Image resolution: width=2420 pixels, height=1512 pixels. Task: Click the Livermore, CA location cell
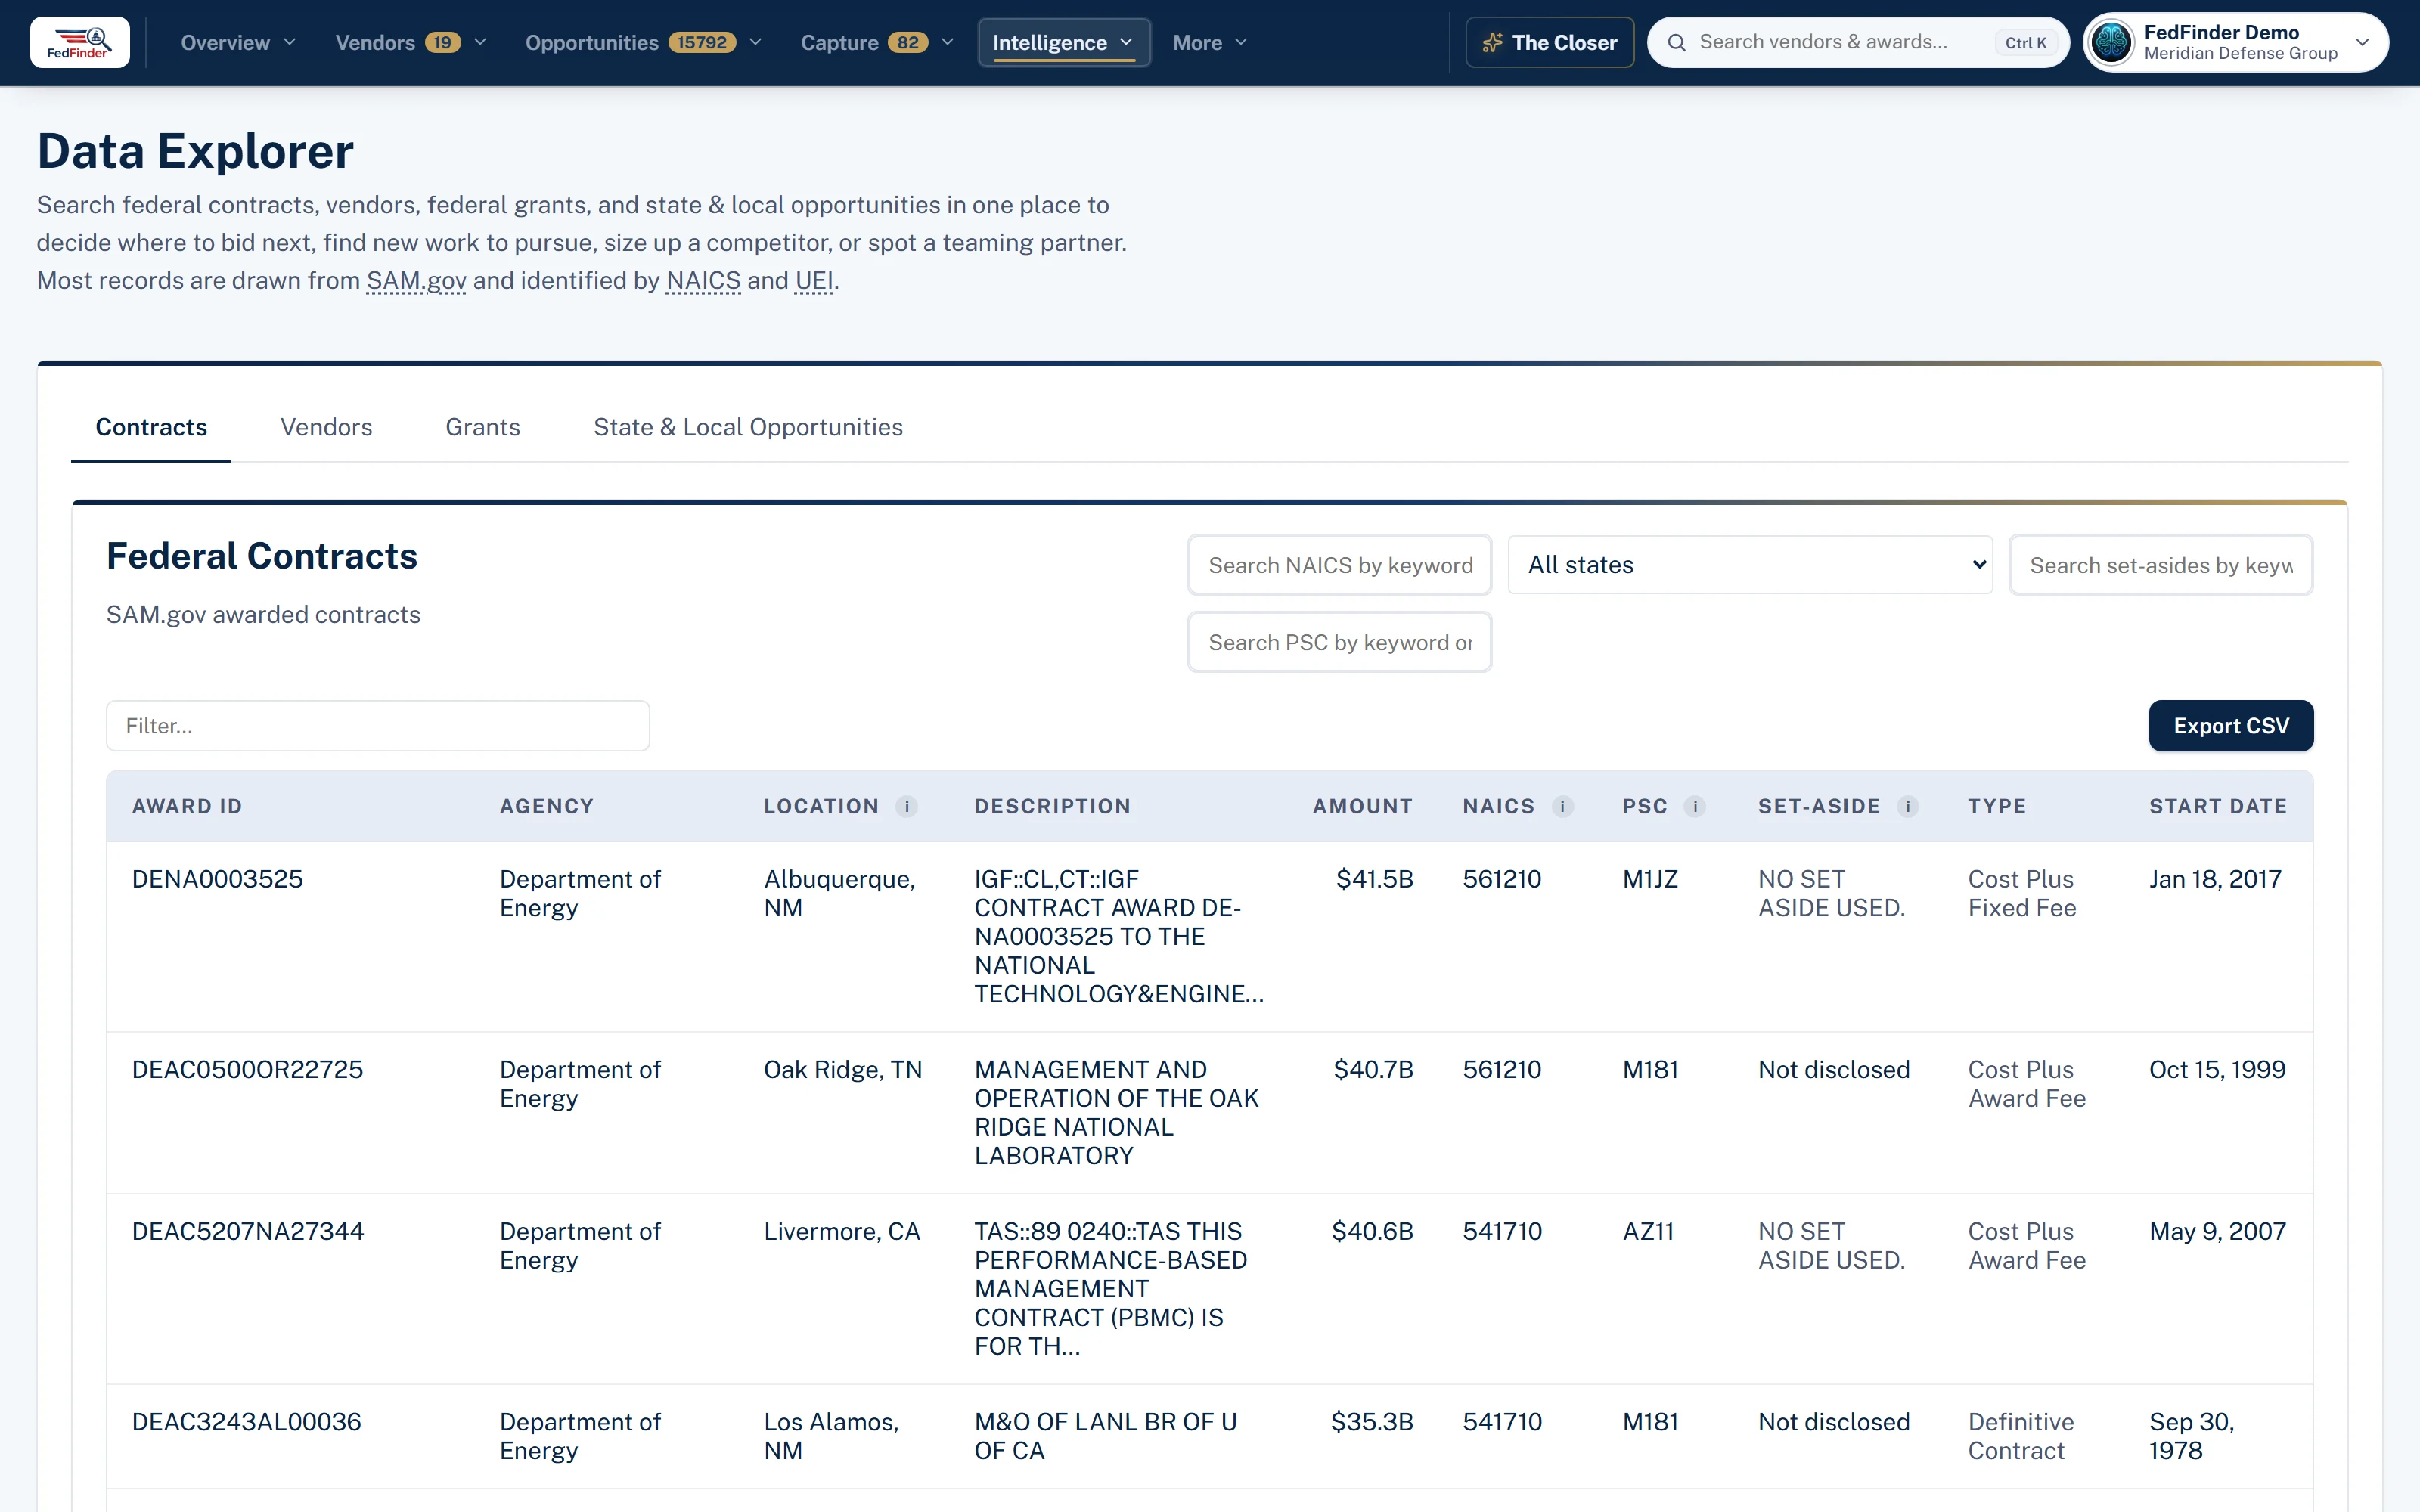pyautogui.click(x=842, y=1231)
